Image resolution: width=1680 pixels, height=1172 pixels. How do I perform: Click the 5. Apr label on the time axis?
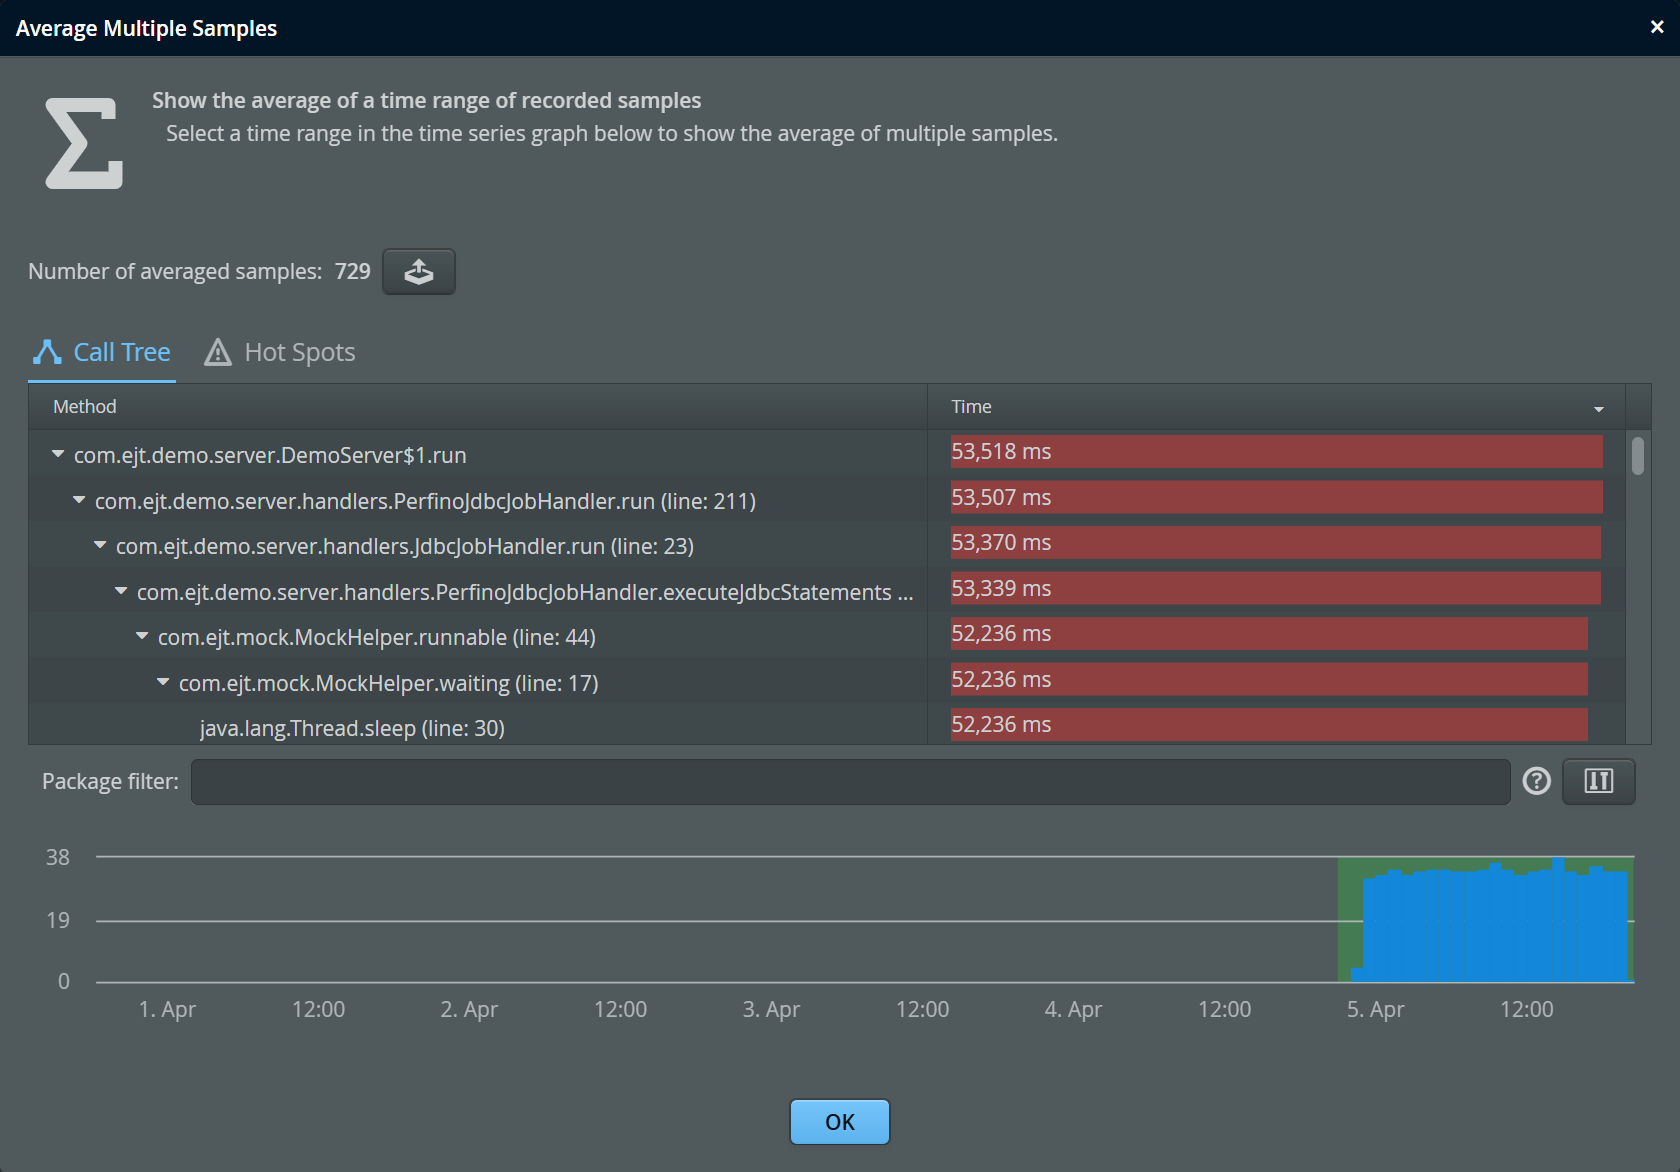click(x=1375, y=1009)
